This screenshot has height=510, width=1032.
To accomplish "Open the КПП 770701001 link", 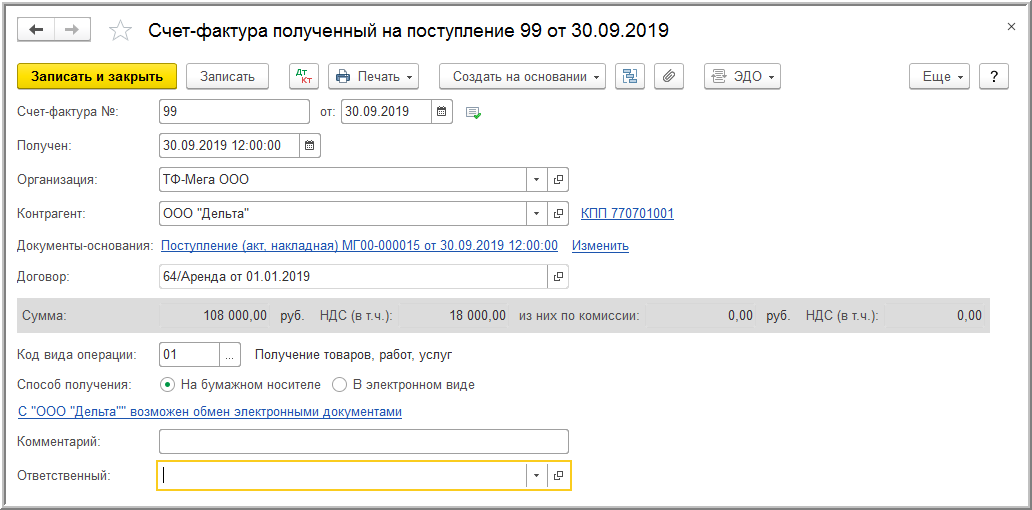I will 627,214.
